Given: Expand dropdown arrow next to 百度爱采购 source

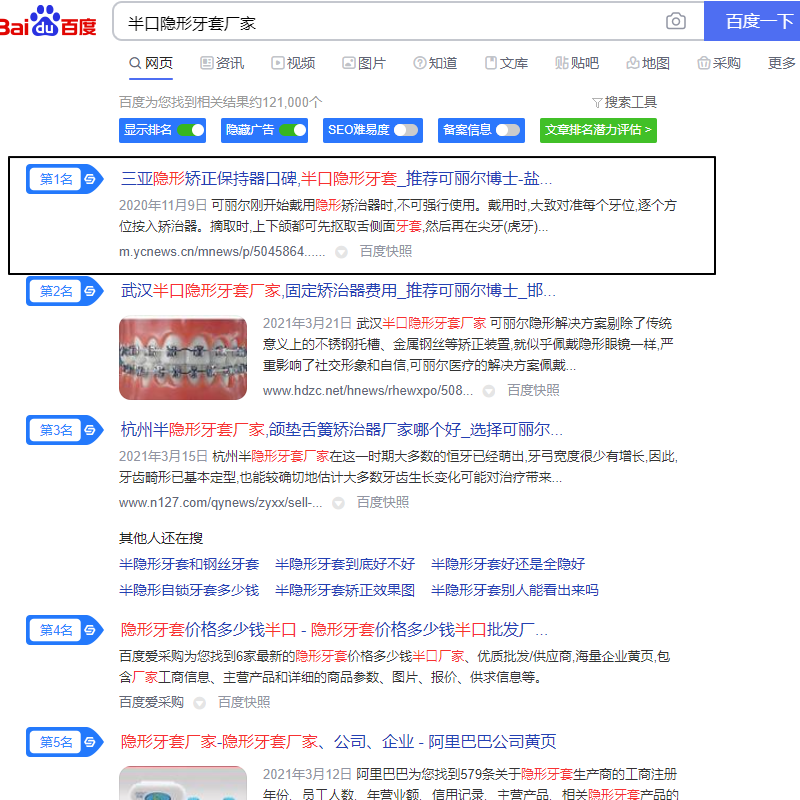Looking at the screenshot, I should point(199,703).
